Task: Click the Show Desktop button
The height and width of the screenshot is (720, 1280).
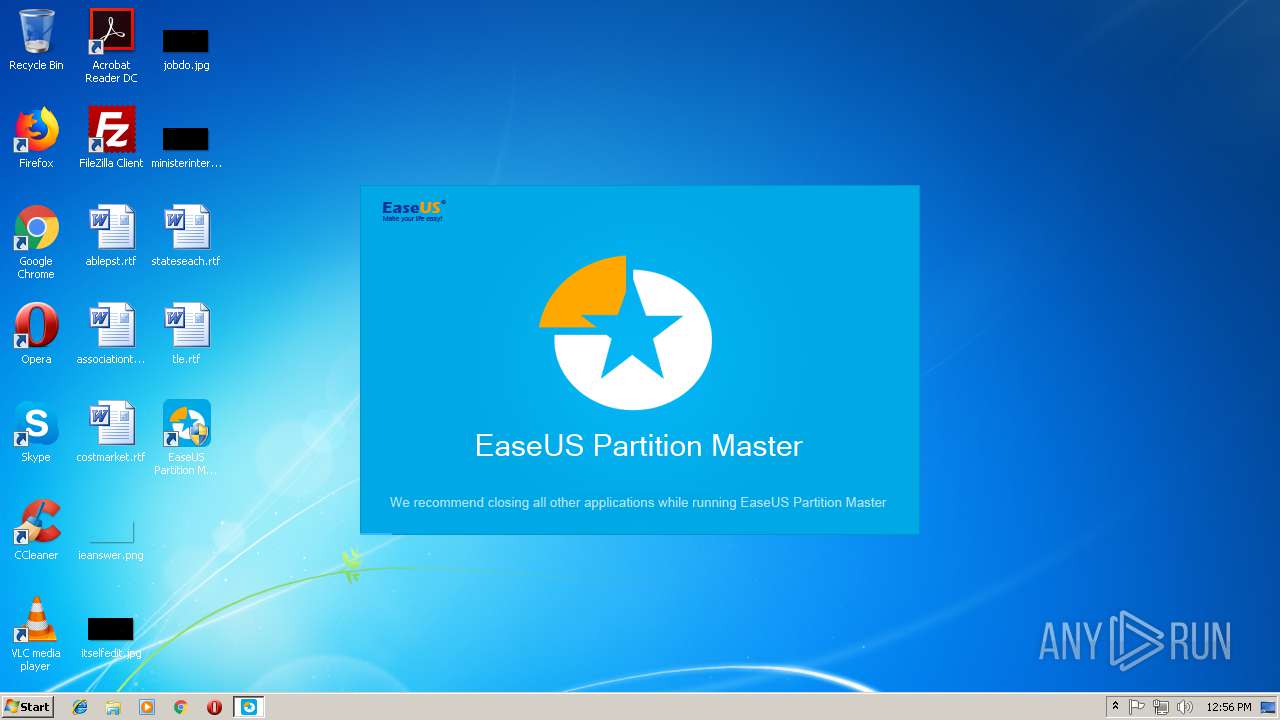Action: click(x=1269, y=707)
